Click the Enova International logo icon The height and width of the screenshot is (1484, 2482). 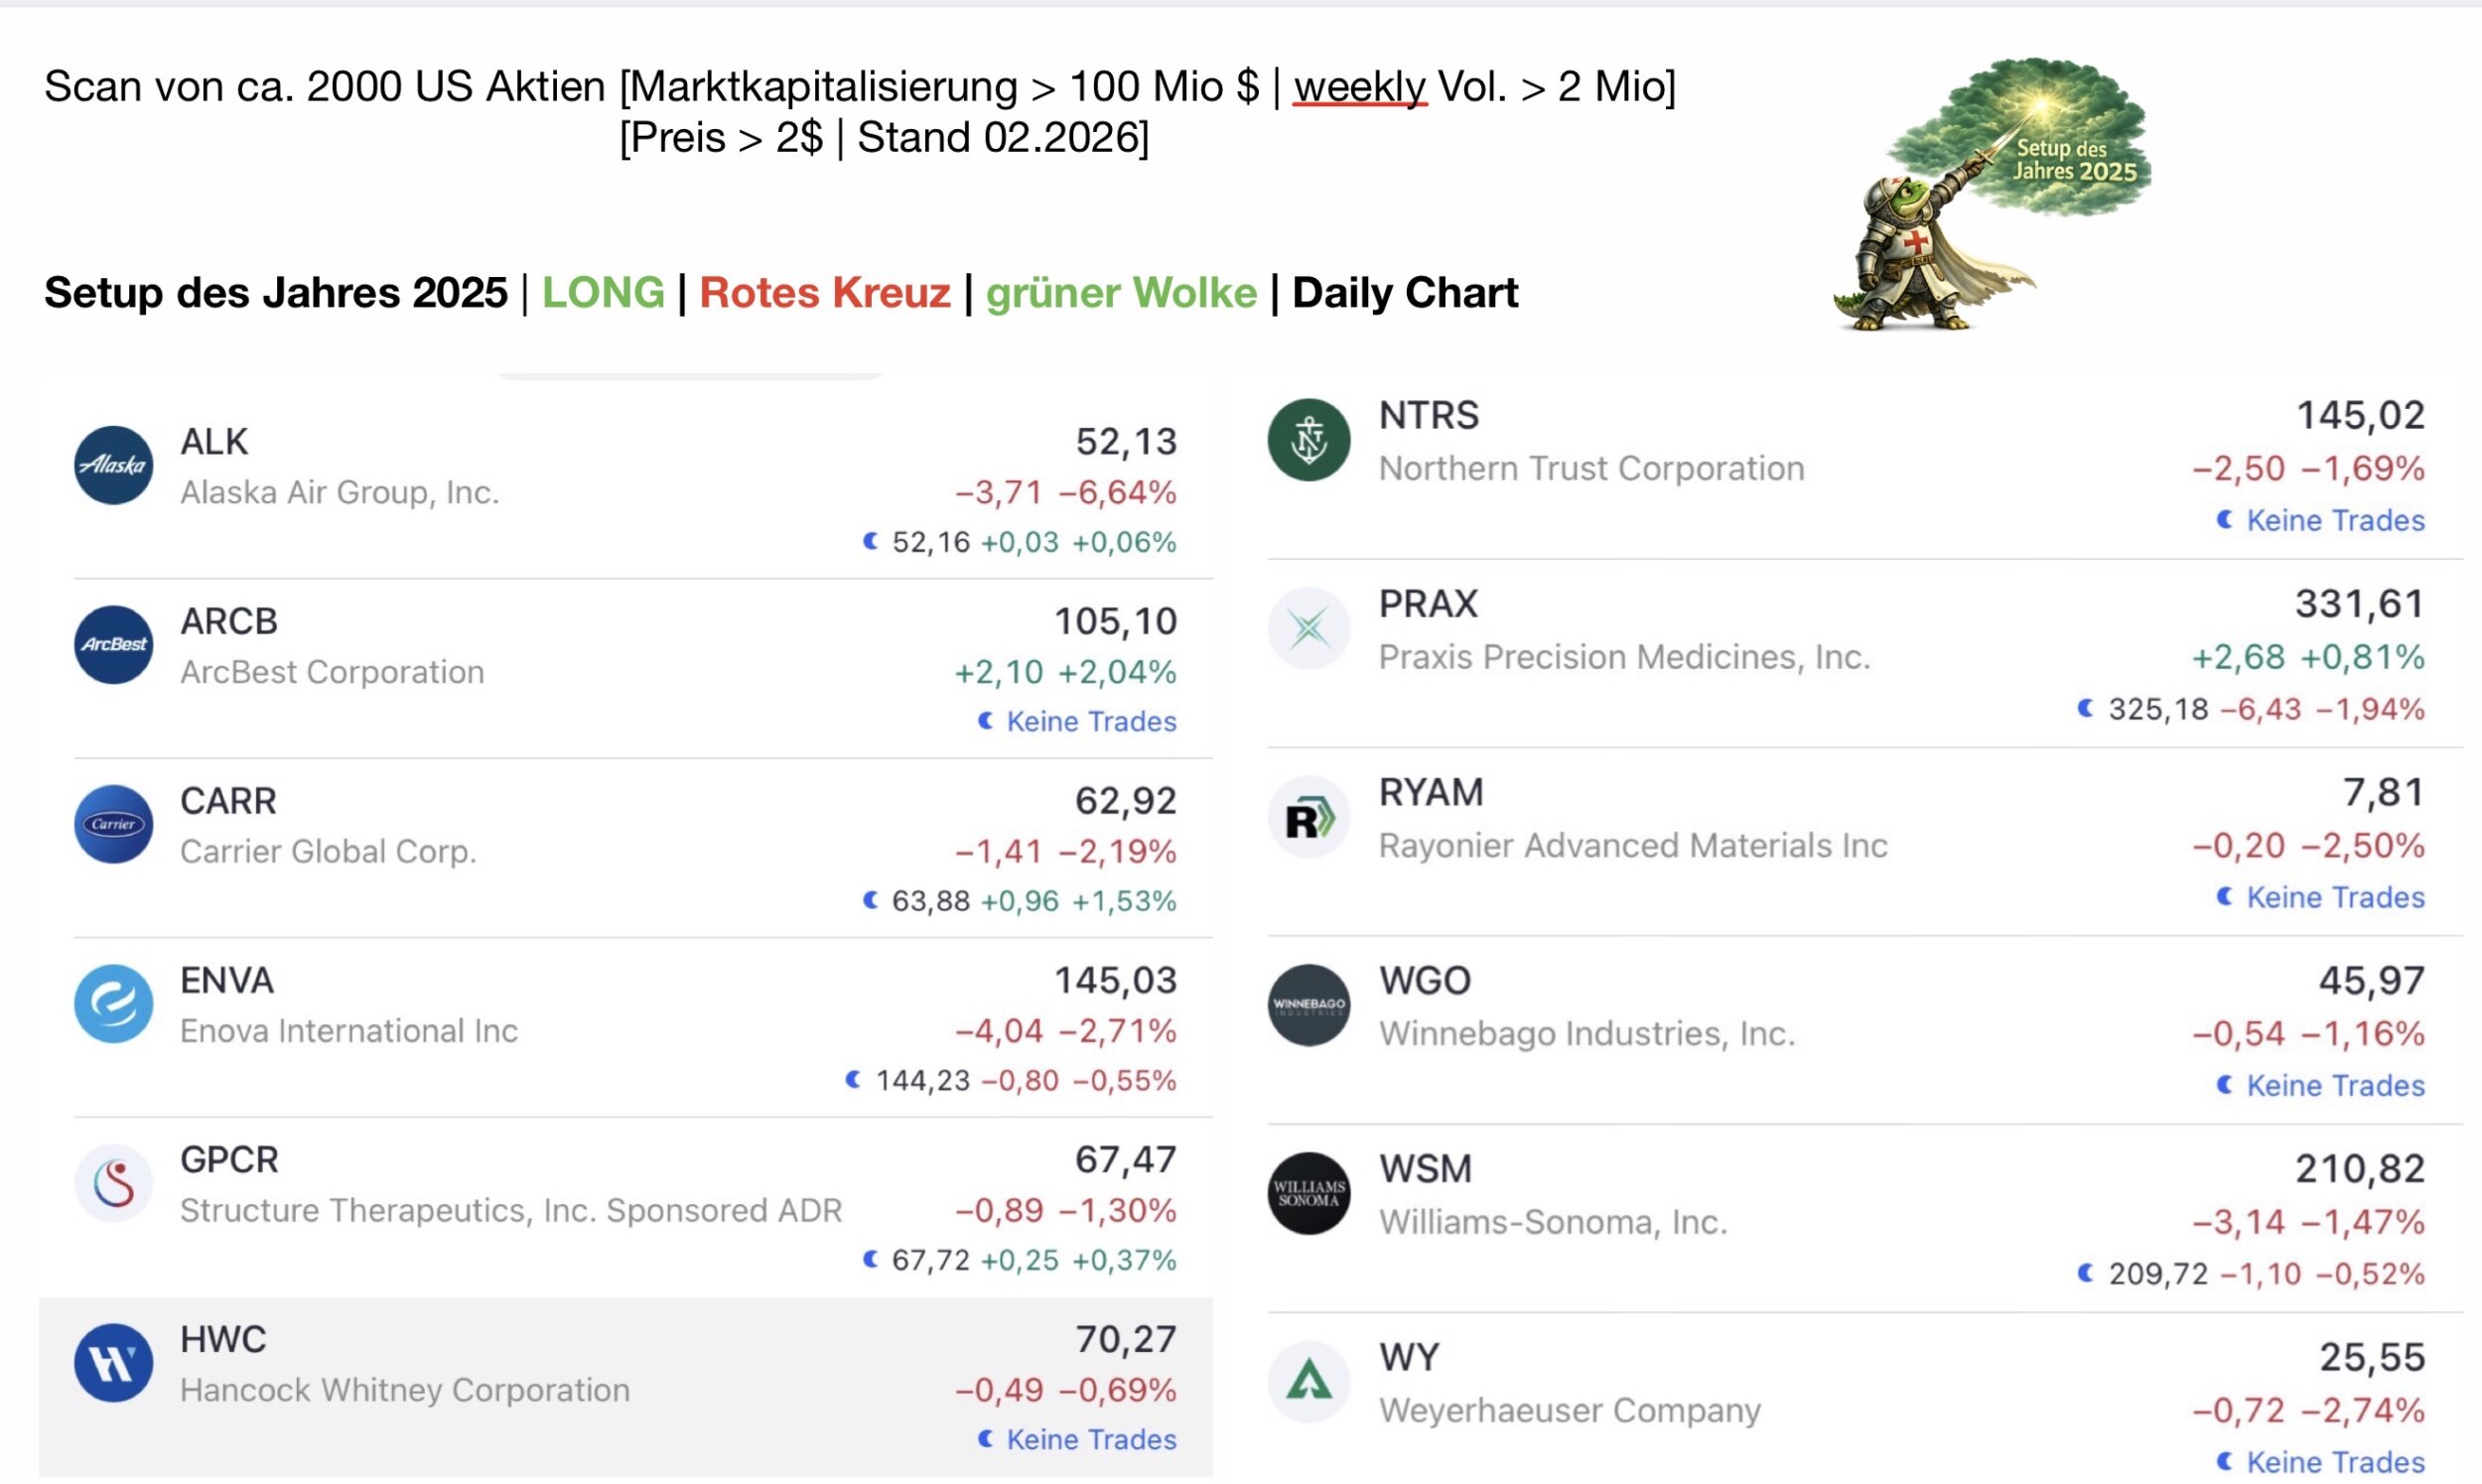pos(113,1003)
